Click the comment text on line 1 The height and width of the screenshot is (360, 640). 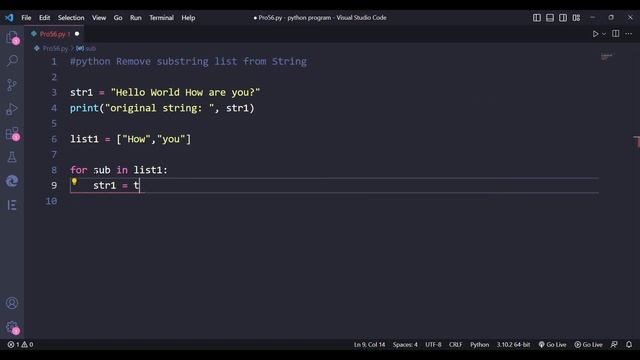188,62
